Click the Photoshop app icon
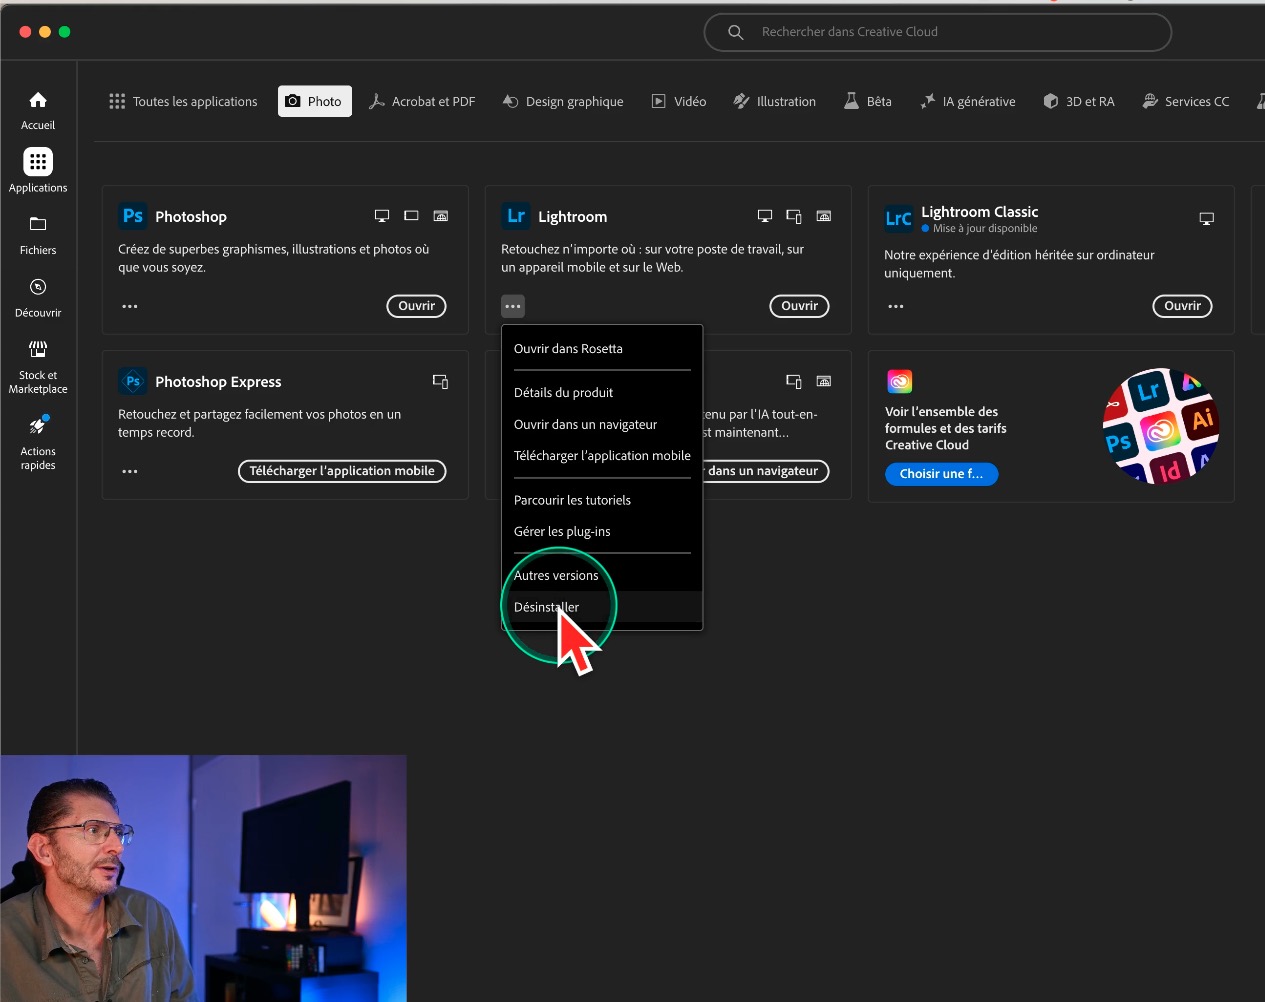Image resolution: width=1265 pixels, height=1002 pixels. (x=133, y=216)
